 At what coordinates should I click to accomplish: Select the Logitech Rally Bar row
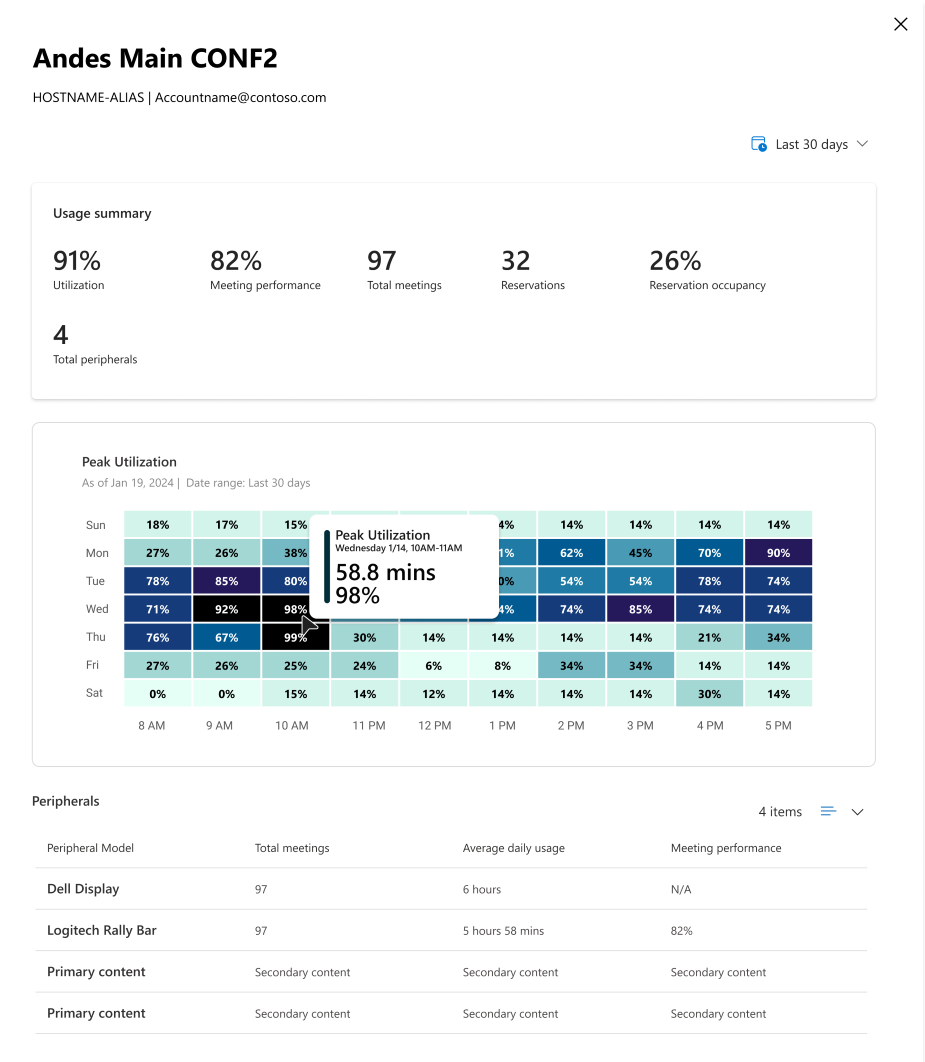pos(451,930)
